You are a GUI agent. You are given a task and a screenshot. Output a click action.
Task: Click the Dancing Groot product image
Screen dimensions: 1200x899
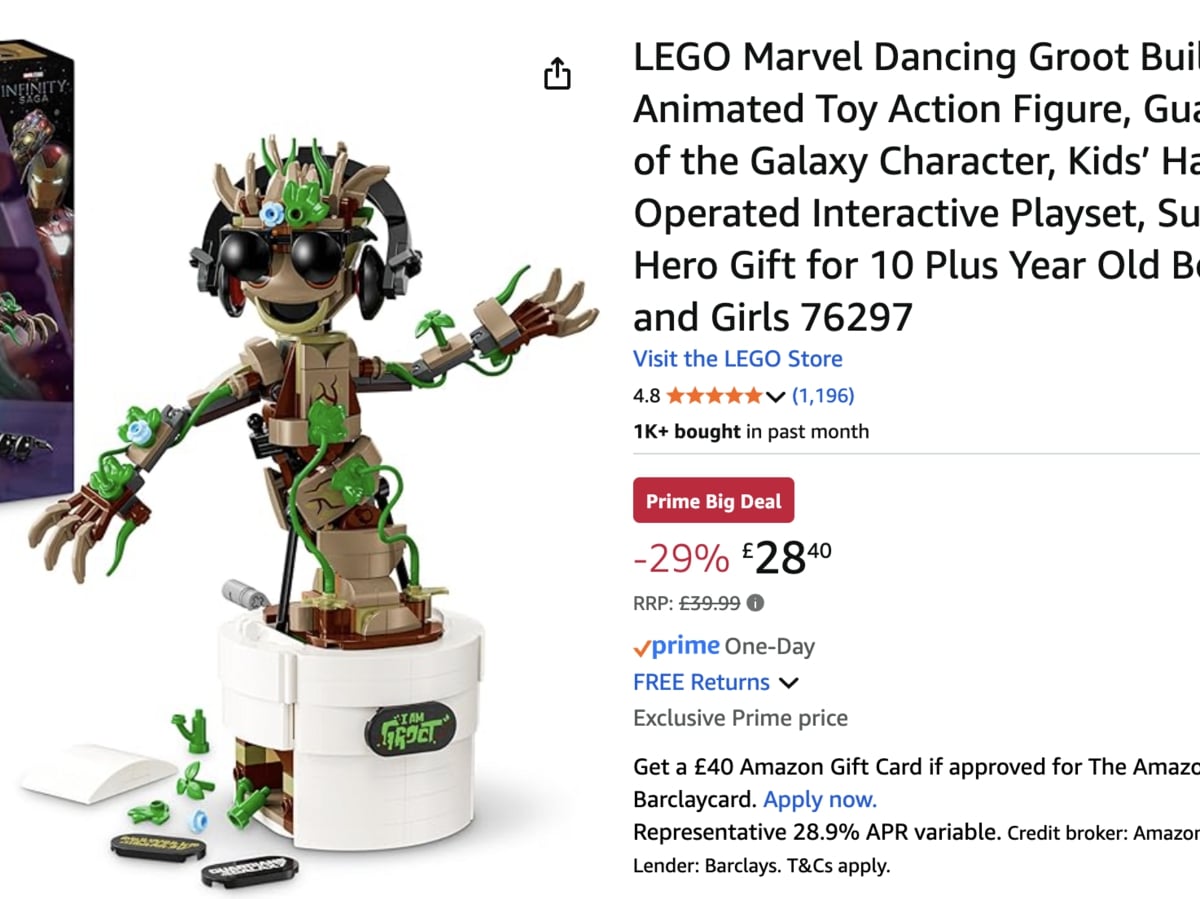(x=300, y=450)
